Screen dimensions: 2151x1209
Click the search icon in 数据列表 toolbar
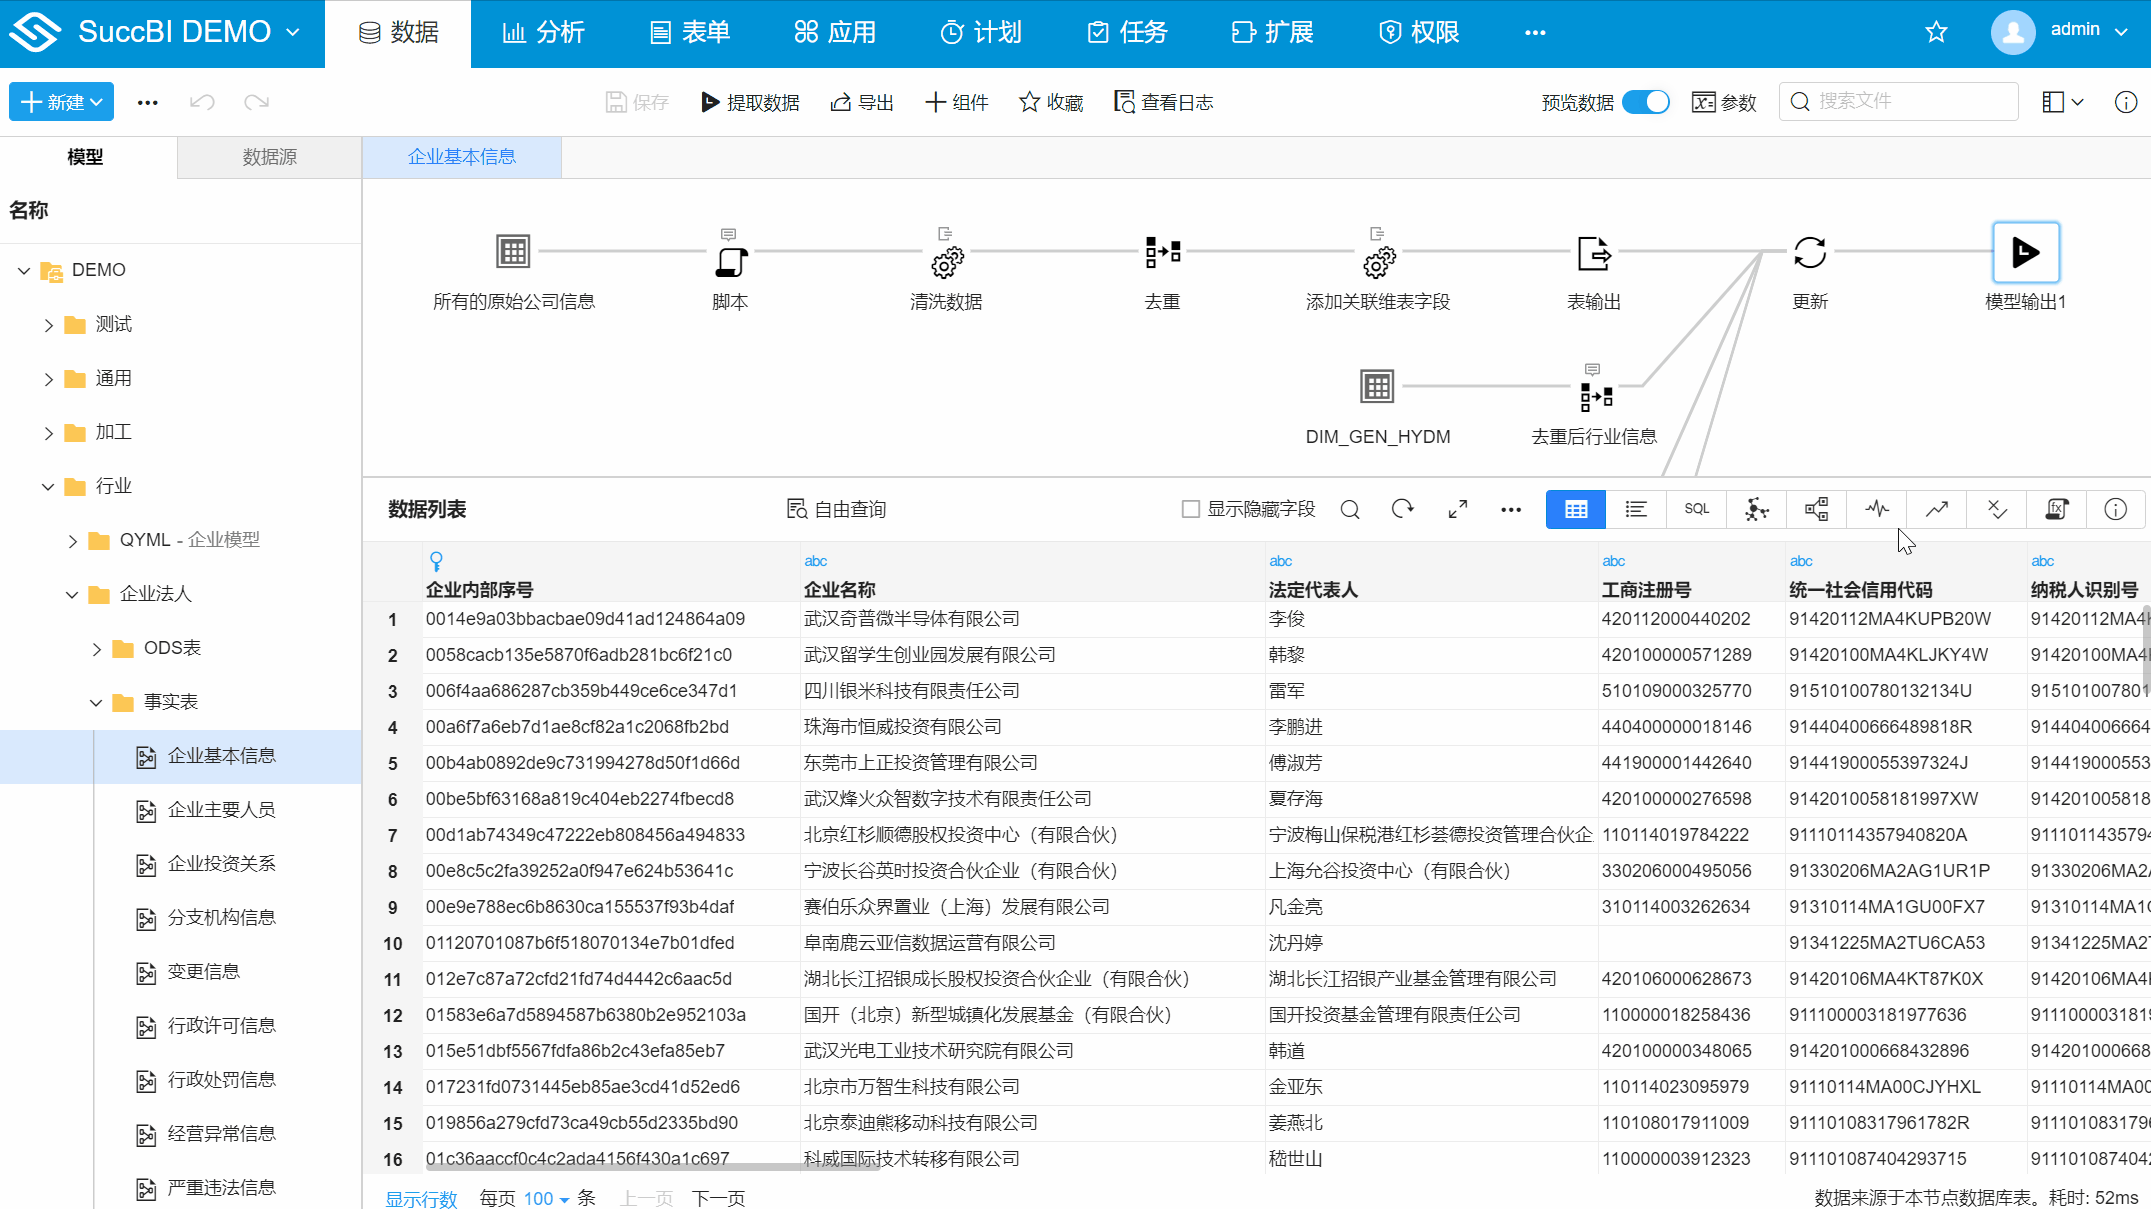(1350, 509)
